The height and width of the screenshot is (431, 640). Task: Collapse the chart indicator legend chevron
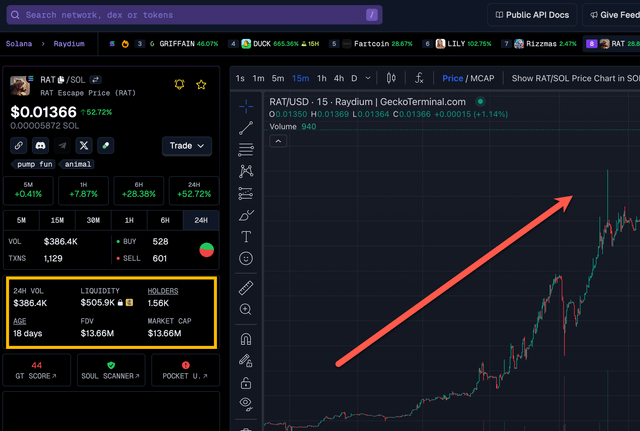coord(277,141)
